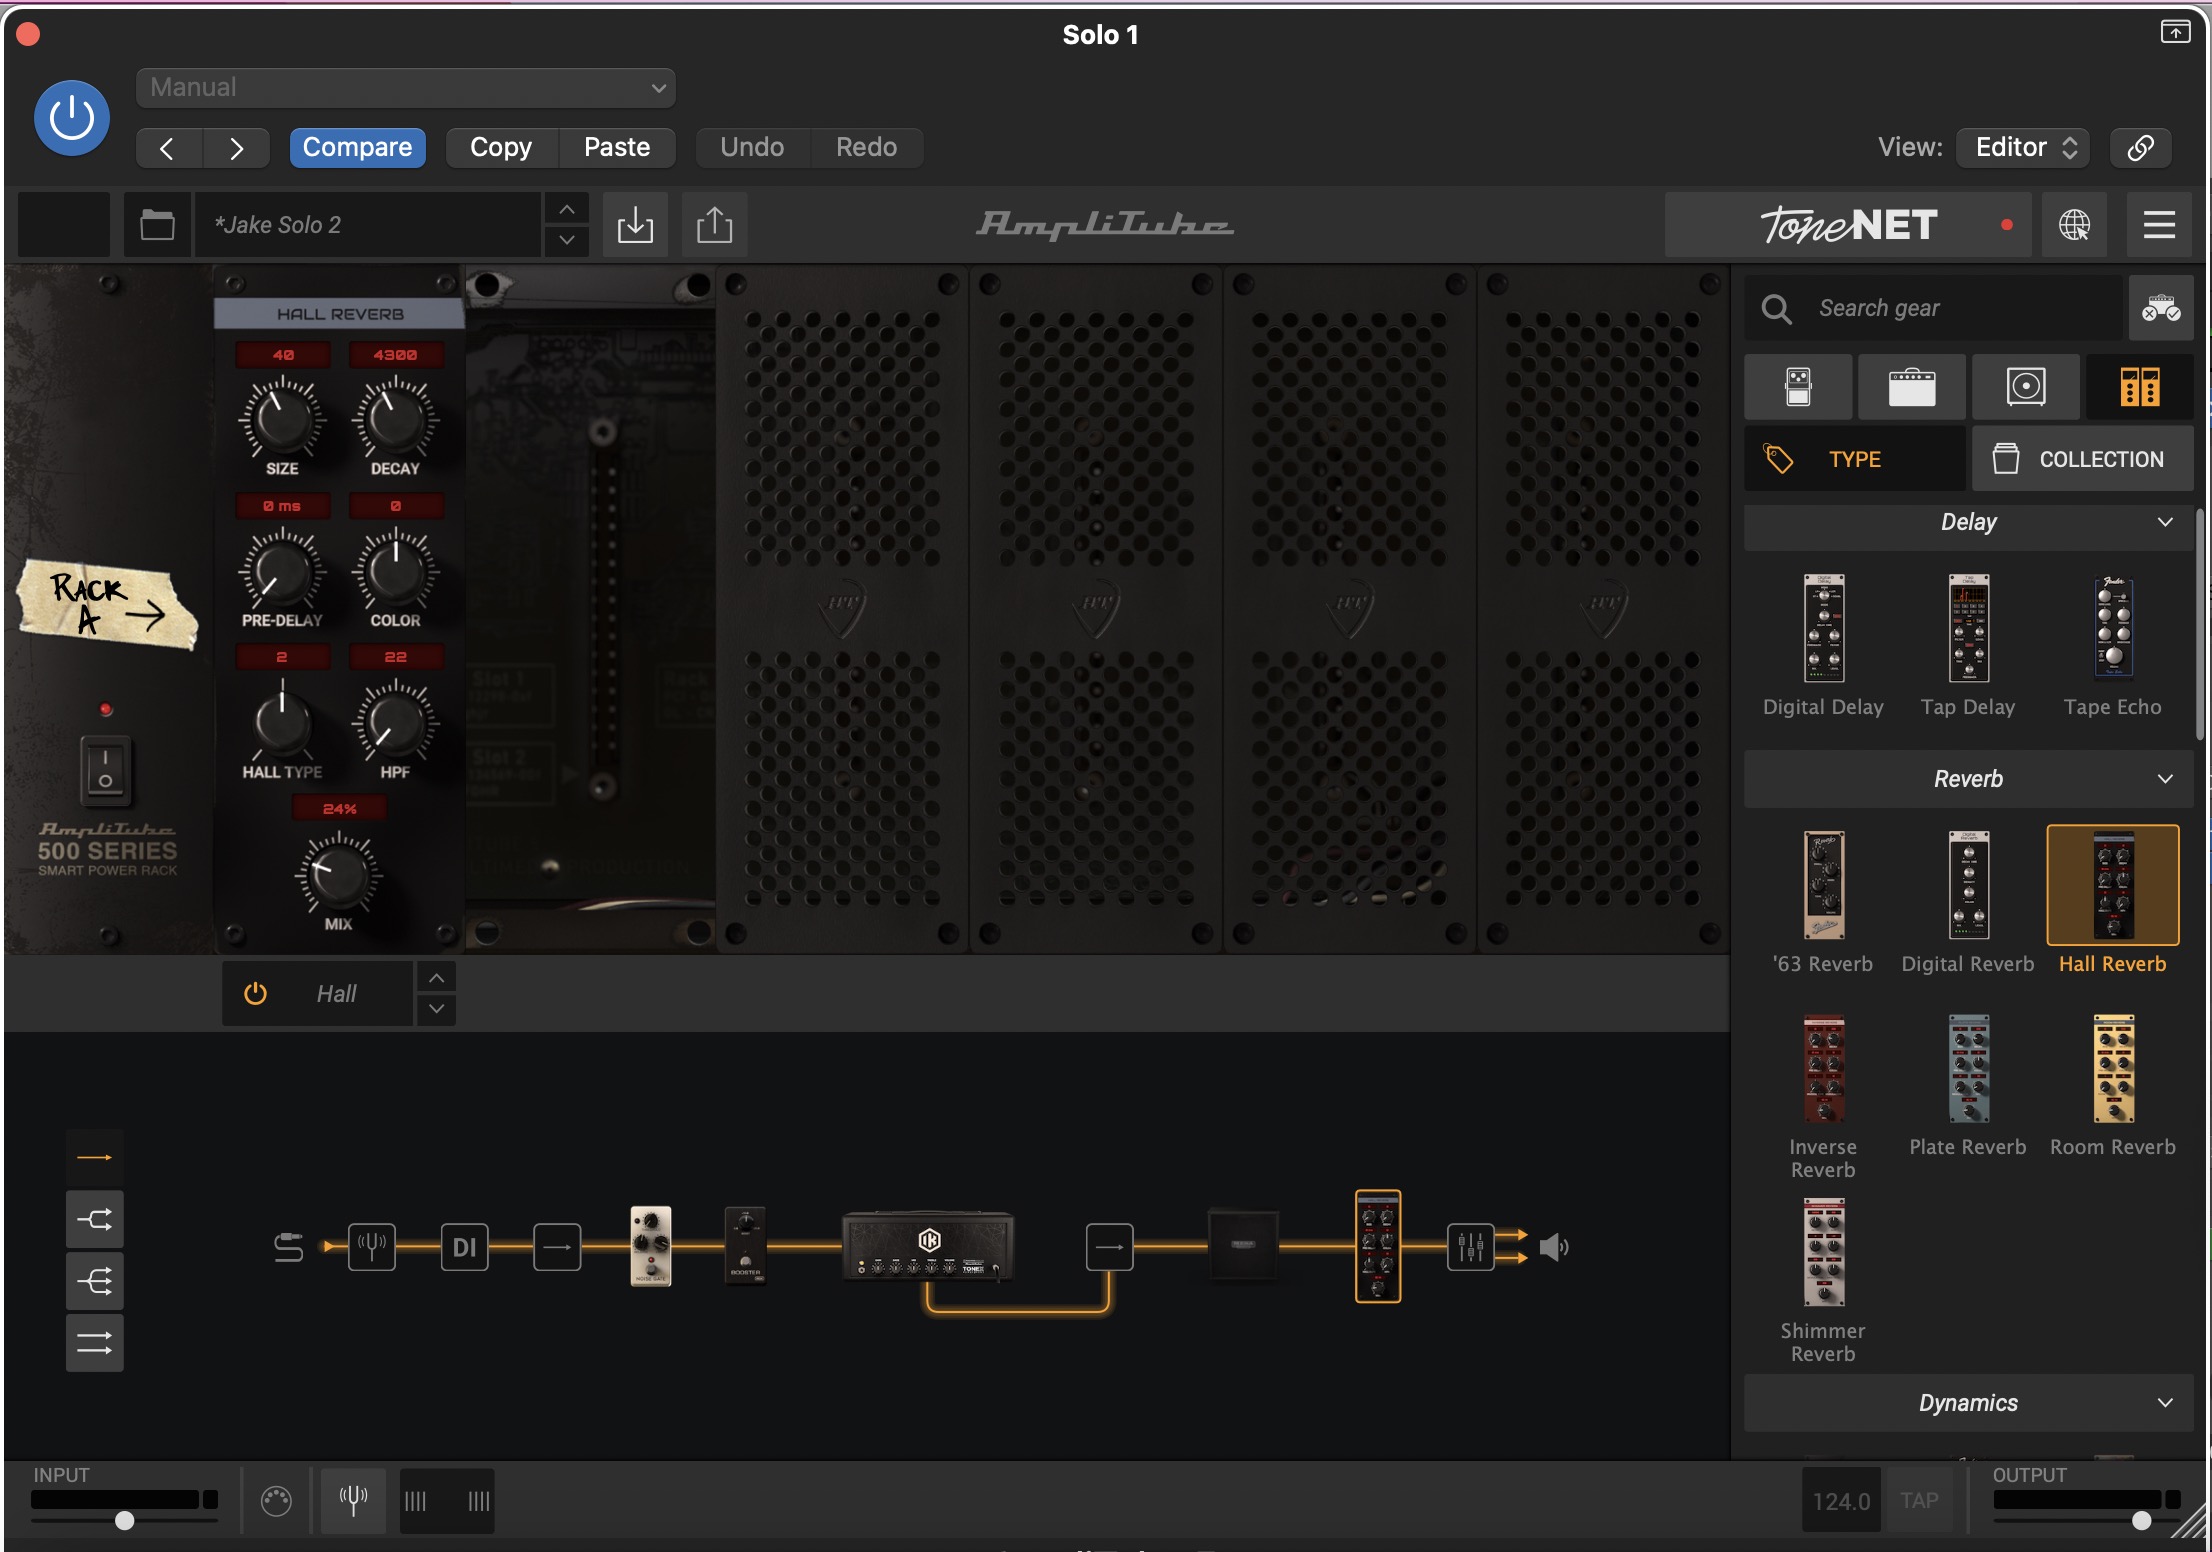Toggle the tuner in bottom bar
Screen dimensions: 2212x1552
point(353,1501)
